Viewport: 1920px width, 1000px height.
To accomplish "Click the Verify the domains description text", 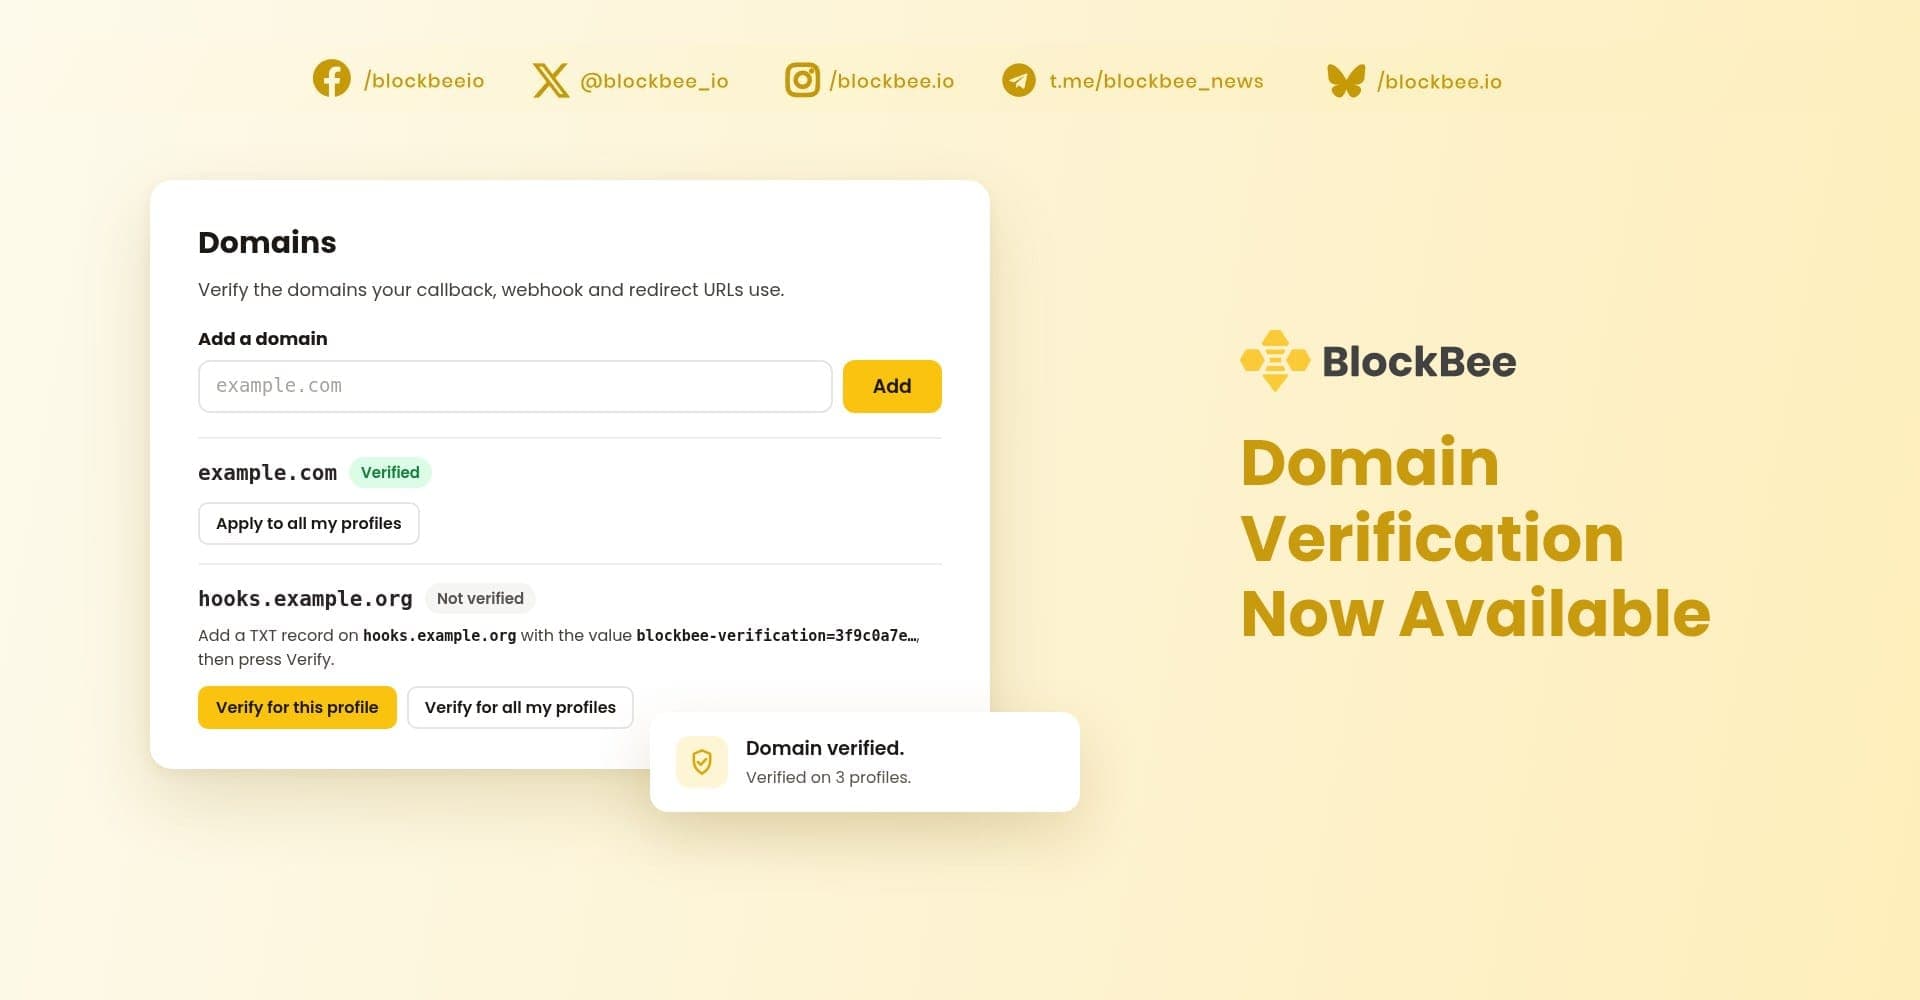I will [491, 290].
